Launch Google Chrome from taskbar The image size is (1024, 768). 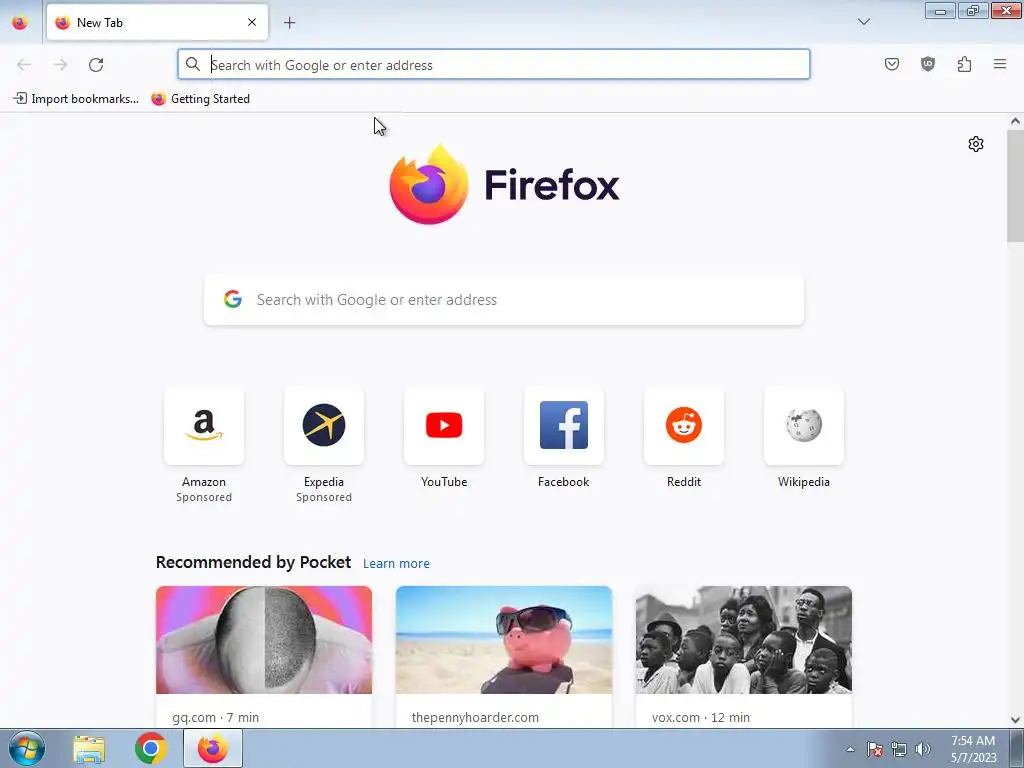151,748
